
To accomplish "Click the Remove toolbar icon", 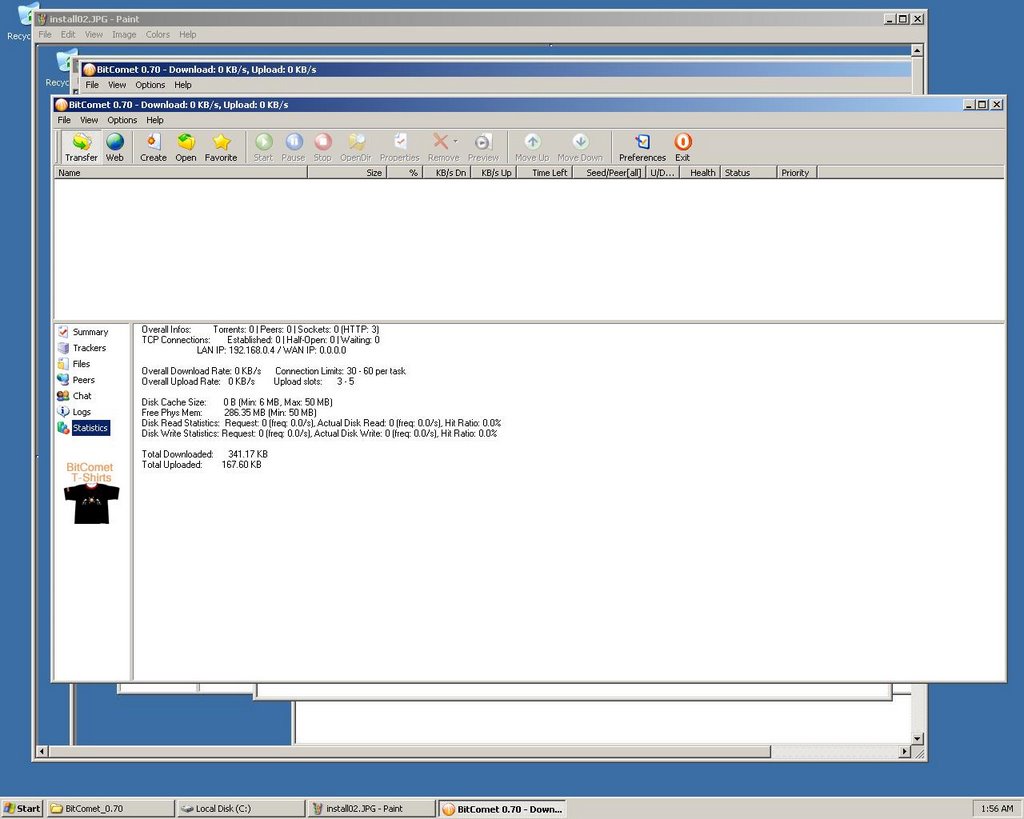I will point(441,147).
